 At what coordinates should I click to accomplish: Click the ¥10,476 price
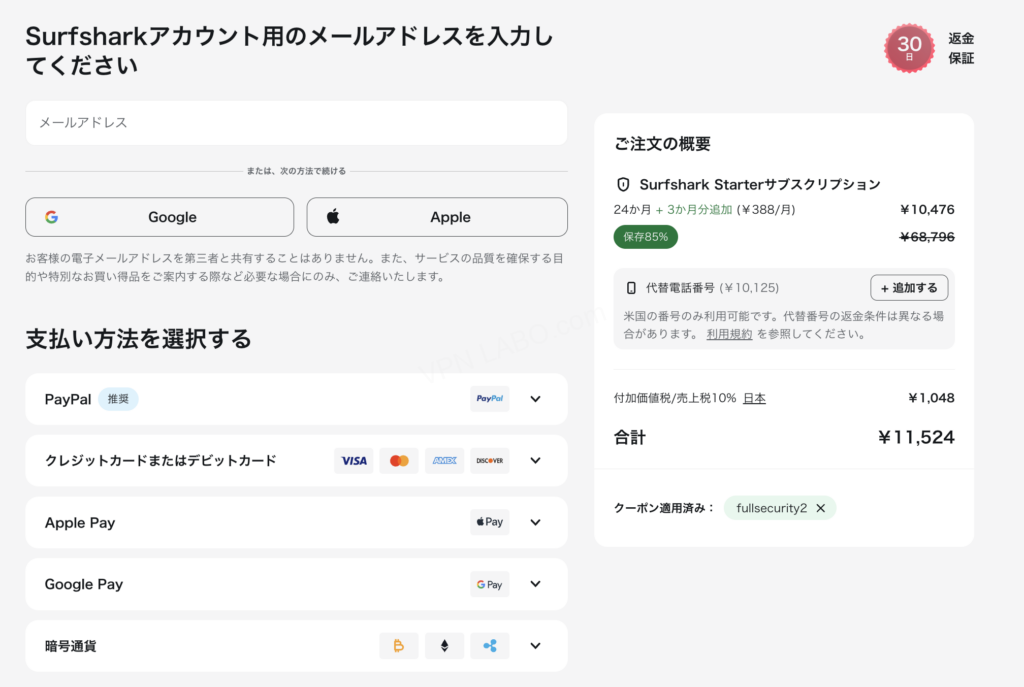[927, 210]
